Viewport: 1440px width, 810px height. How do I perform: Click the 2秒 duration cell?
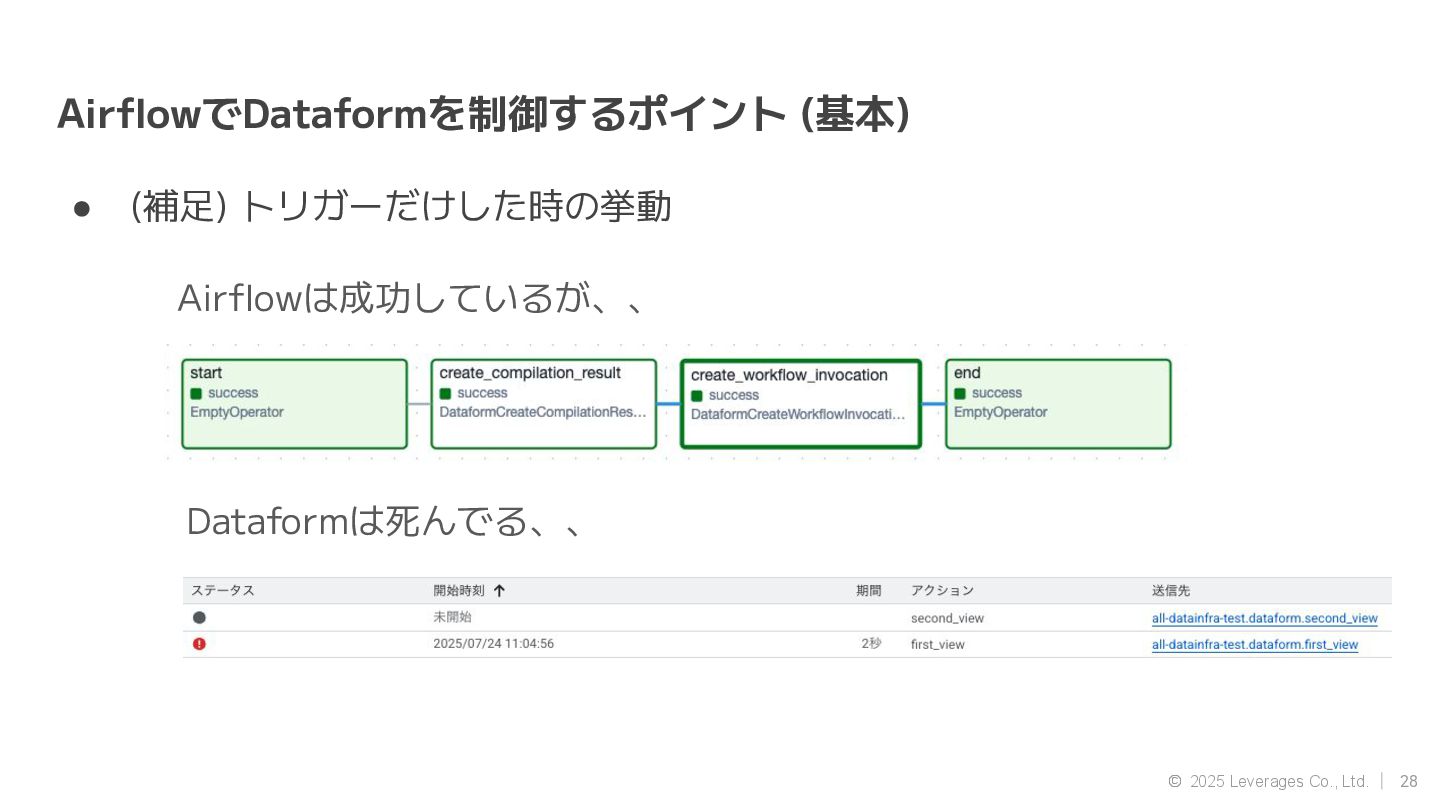pyautogui.click(x=872, y=644)
